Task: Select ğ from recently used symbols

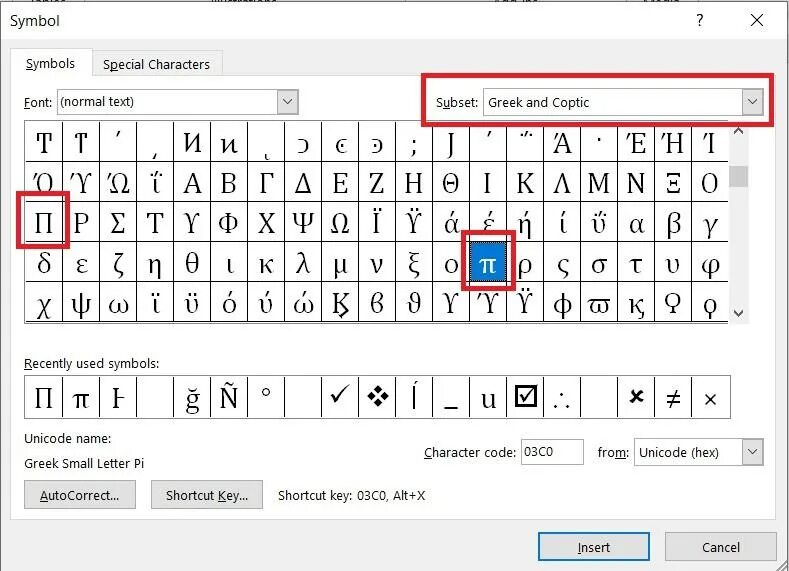Action: (192, 397)
